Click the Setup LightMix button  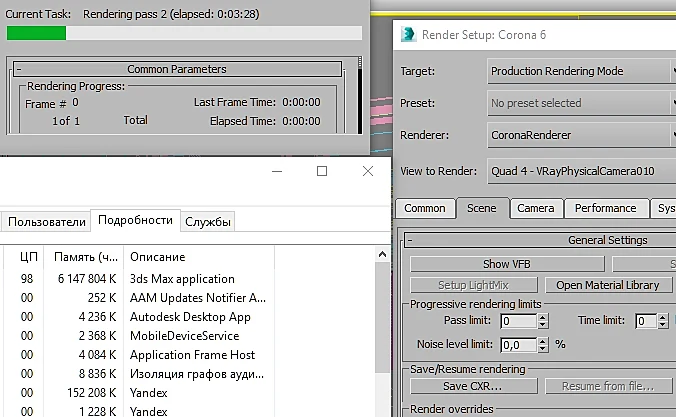[474, 285]
